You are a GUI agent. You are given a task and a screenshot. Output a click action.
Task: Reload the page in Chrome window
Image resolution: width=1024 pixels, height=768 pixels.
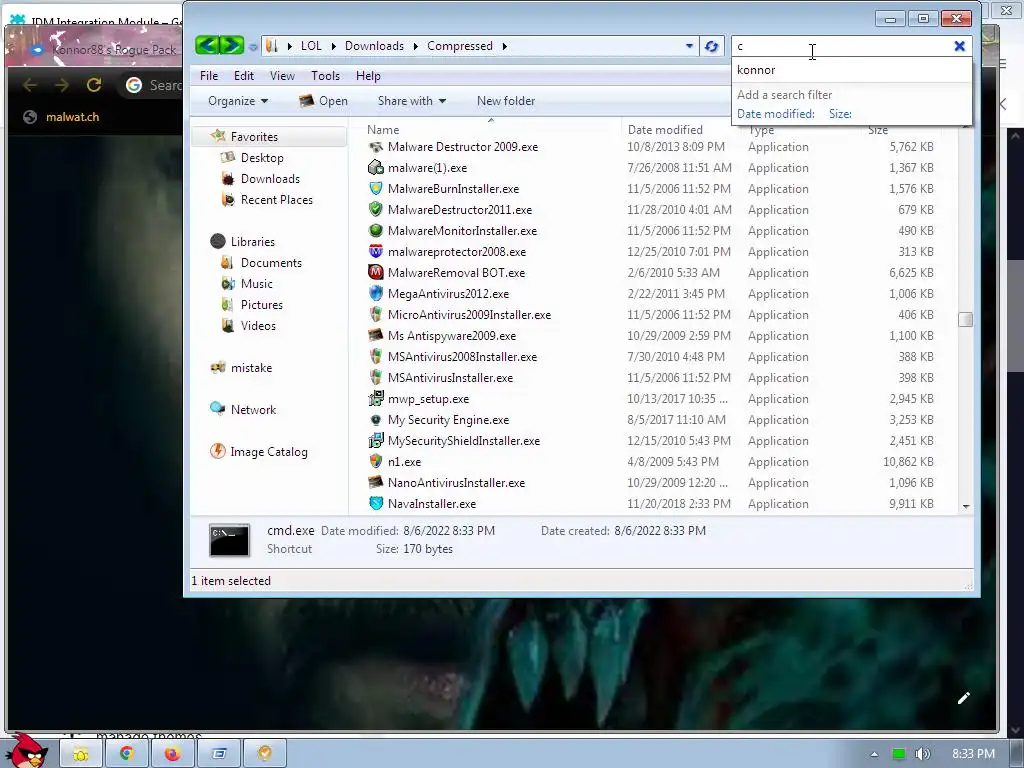(94, 85)
